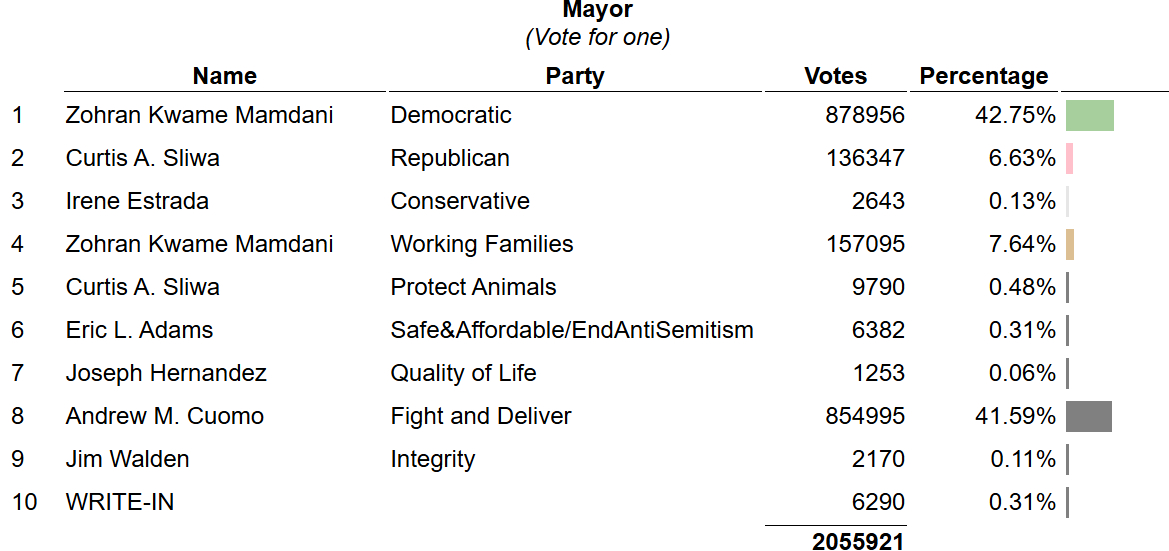Click the pink Republican percentage bar
Screen dimensions: 1169x551
pyautogui.click(x=1069, y=158)
